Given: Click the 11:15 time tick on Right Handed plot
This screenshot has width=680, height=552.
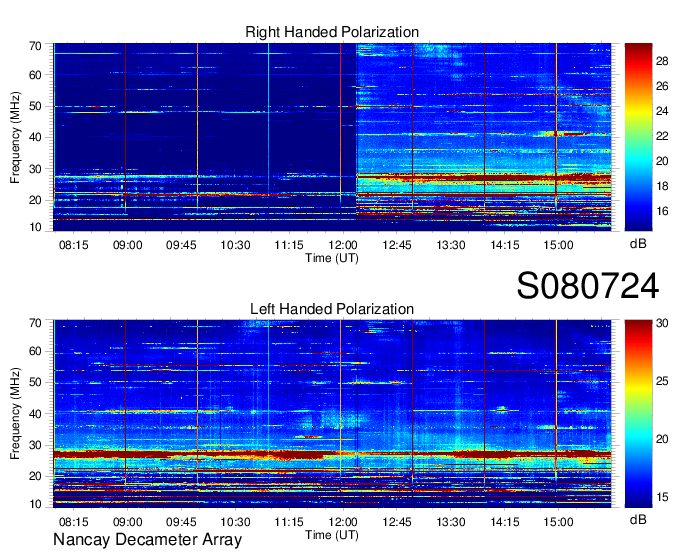Looking at the screenshot, I should coord(289,245).
